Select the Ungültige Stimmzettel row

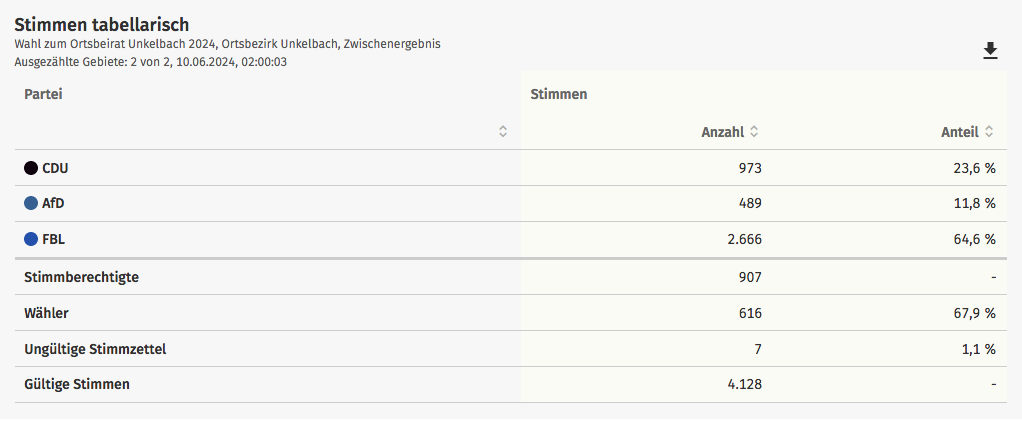coord(511,349)
